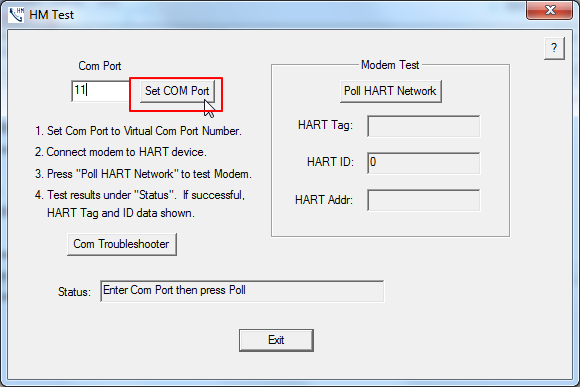Image resolution: width=580 pixels, height=387 pixels.
Task: Open help with the question mark button
Action: click(x=554, y=48)
